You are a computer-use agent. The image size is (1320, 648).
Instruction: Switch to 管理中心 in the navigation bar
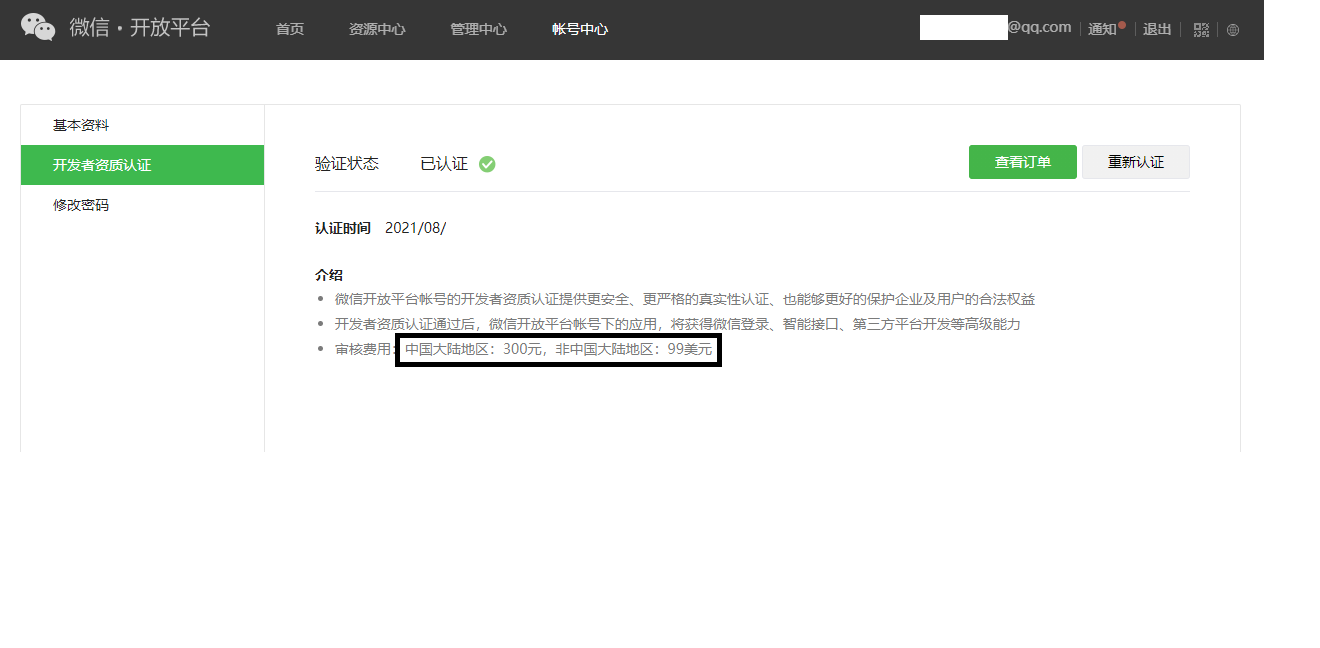point(478,29)
